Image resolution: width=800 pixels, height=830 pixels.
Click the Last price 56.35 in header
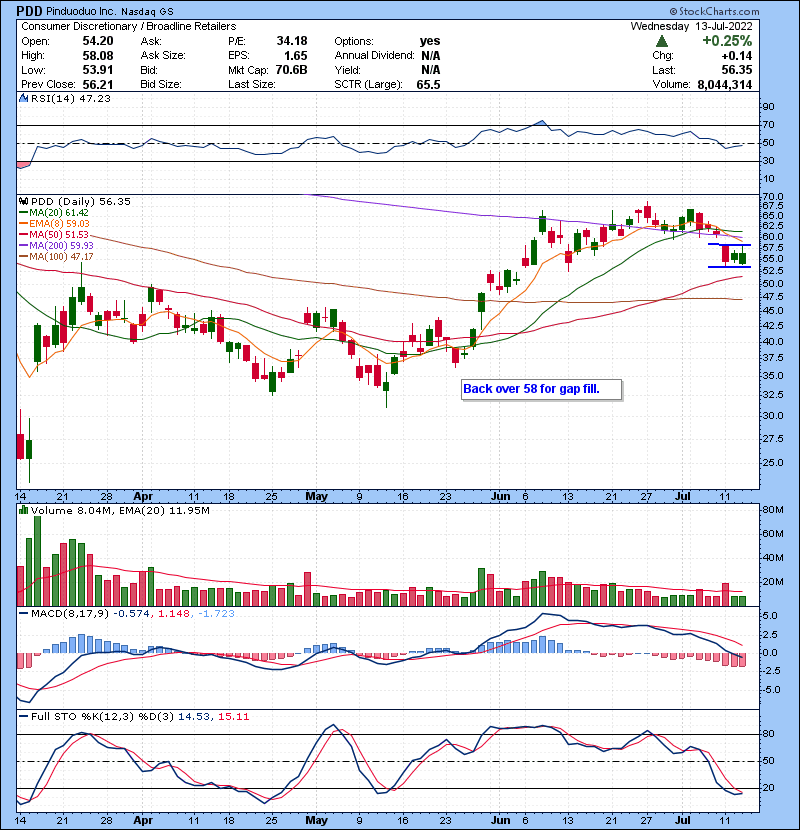(737, 70)
